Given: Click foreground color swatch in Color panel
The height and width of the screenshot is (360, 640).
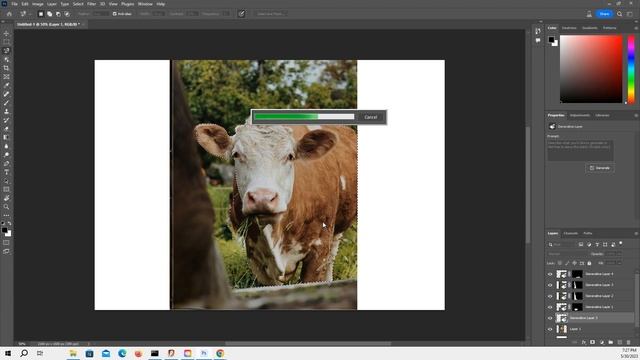Looking at the screenshot, I should tap(551, 40).
